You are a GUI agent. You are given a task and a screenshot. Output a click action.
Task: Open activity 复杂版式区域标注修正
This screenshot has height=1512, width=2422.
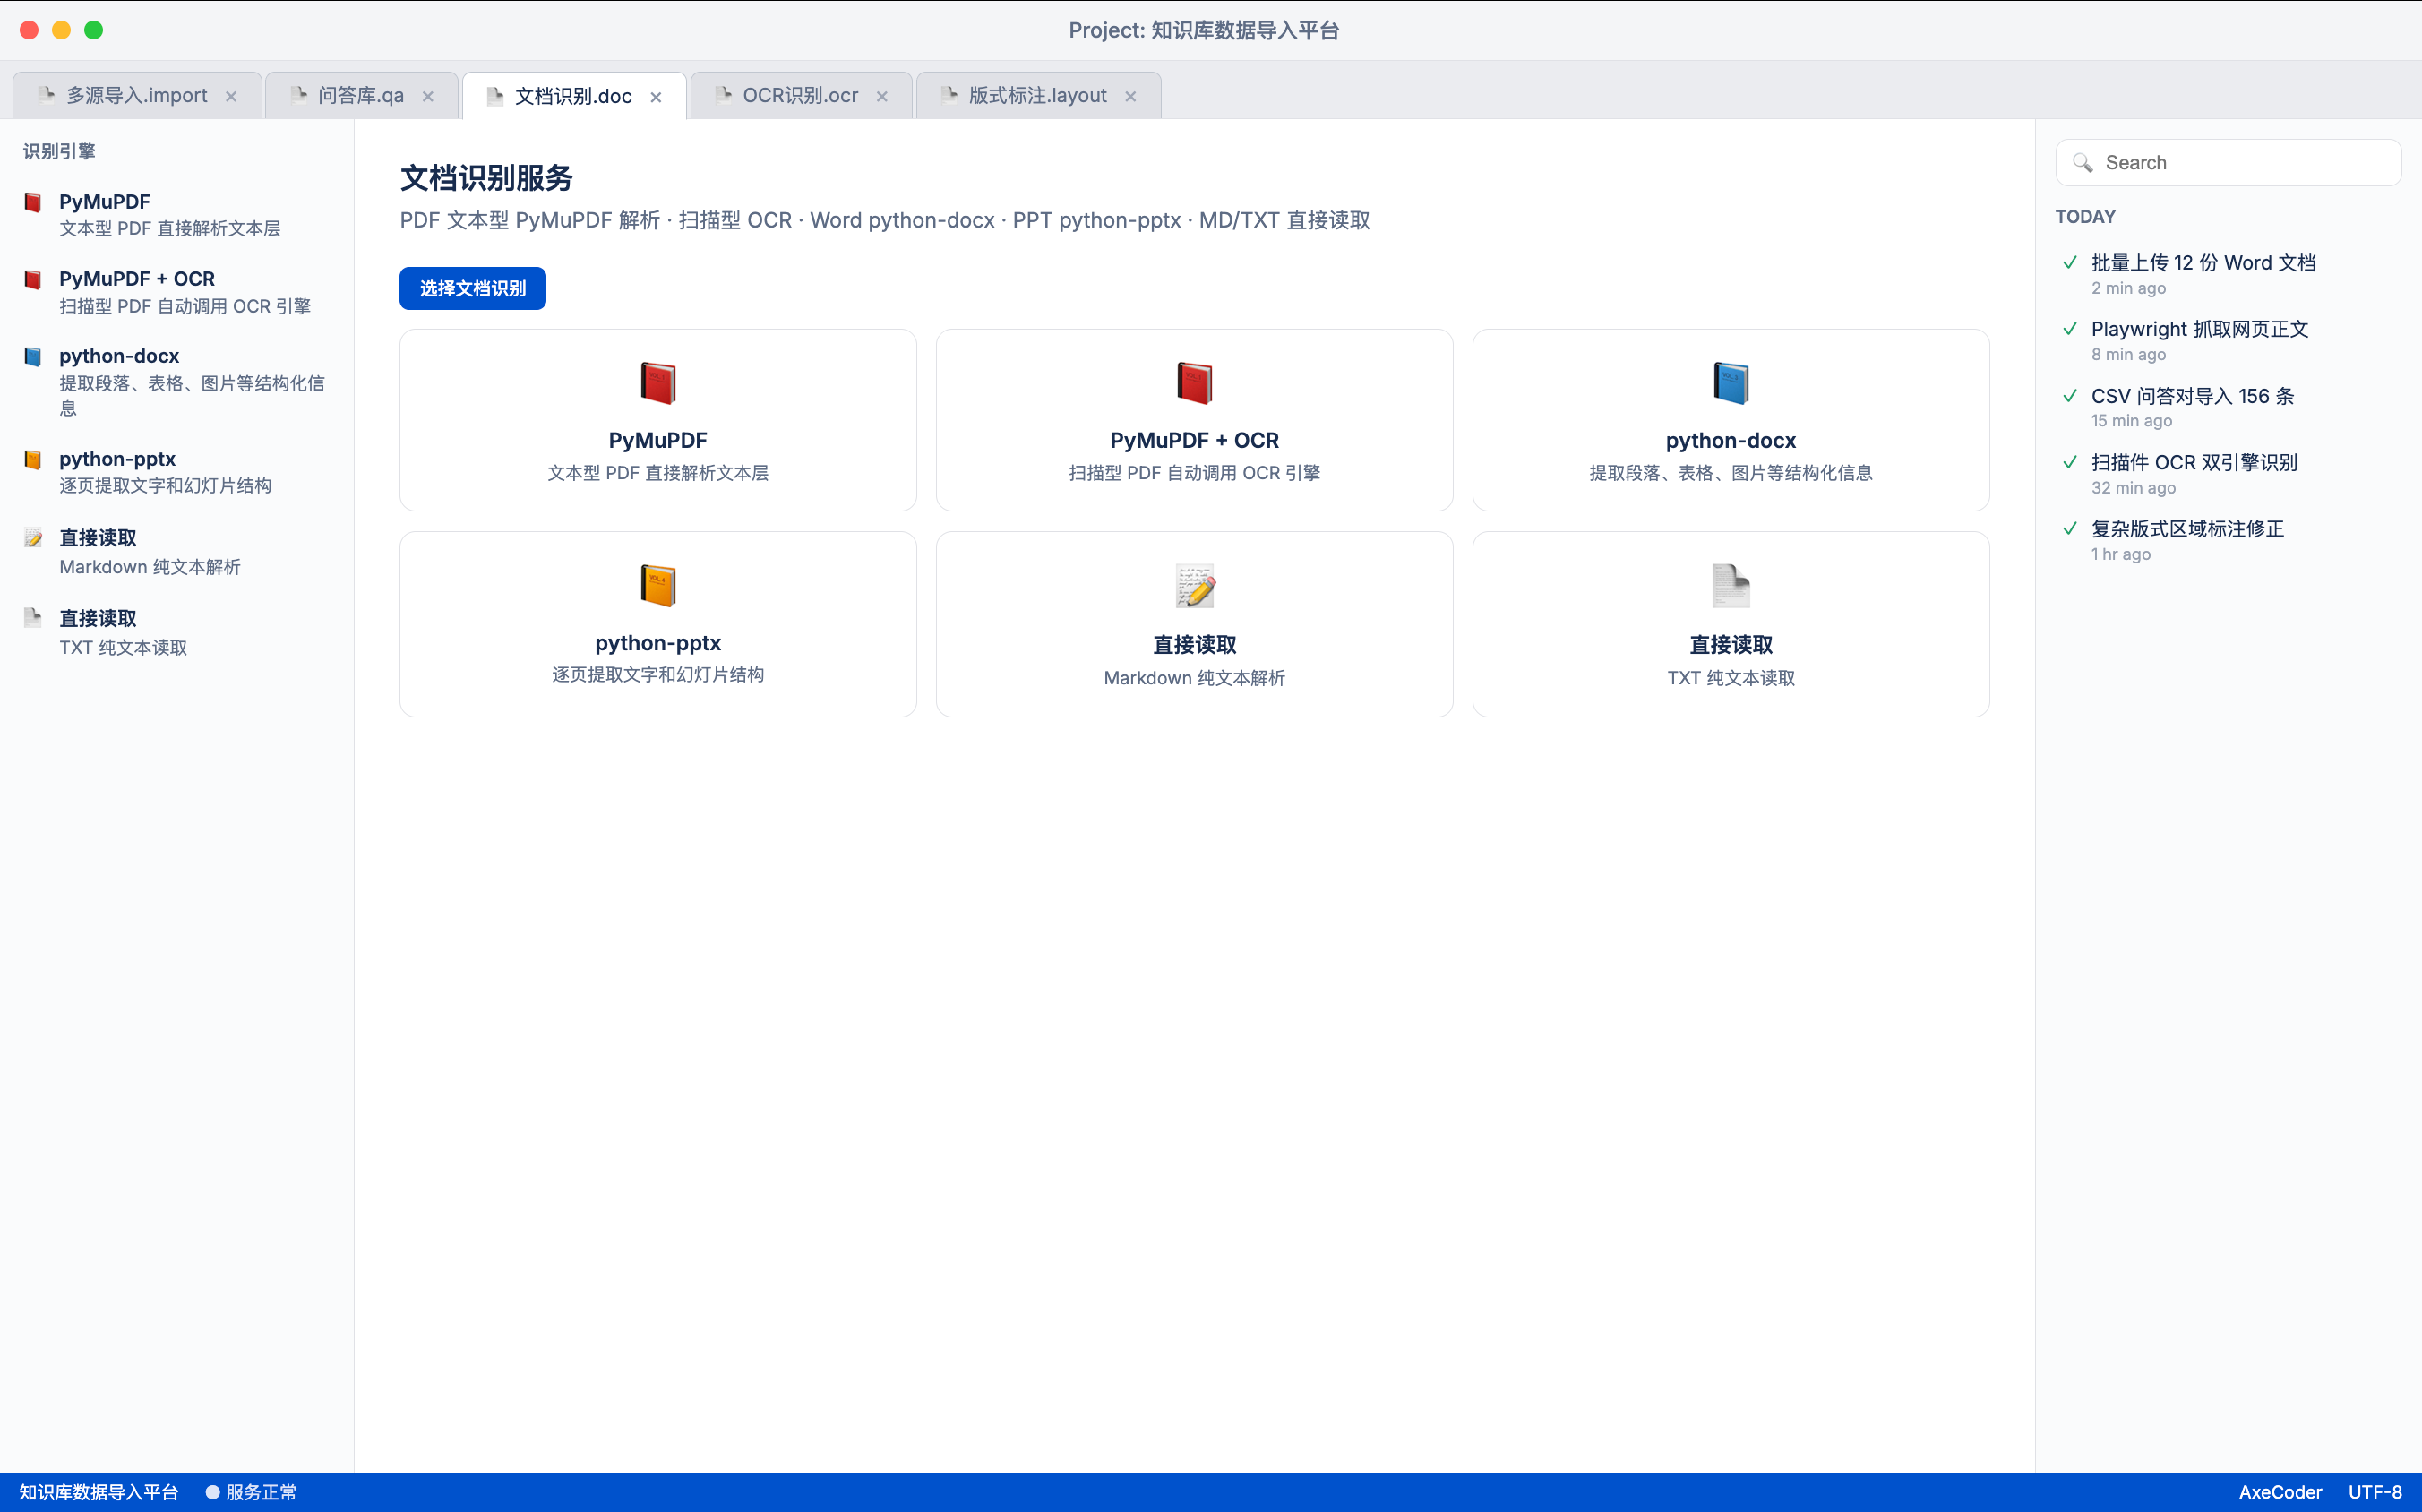tap(2187, 528)
